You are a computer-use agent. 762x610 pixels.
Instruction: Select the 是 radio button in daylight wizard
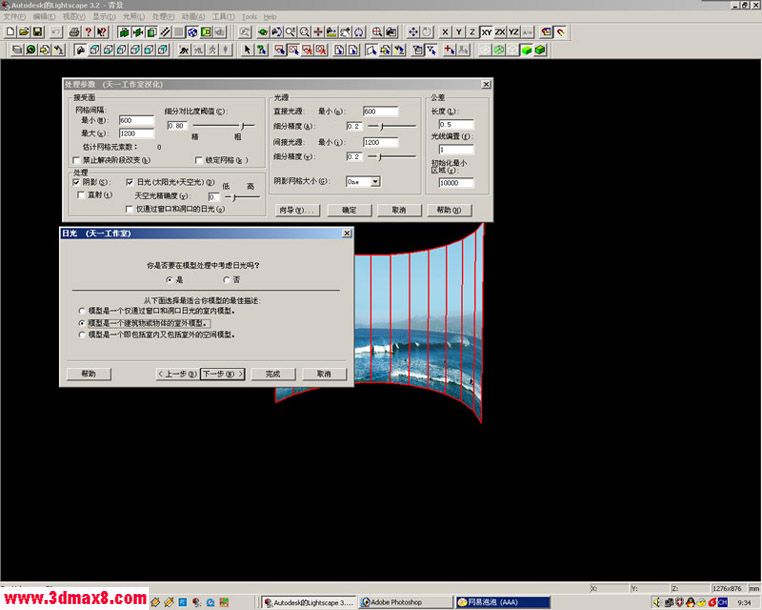coord(169,279)
